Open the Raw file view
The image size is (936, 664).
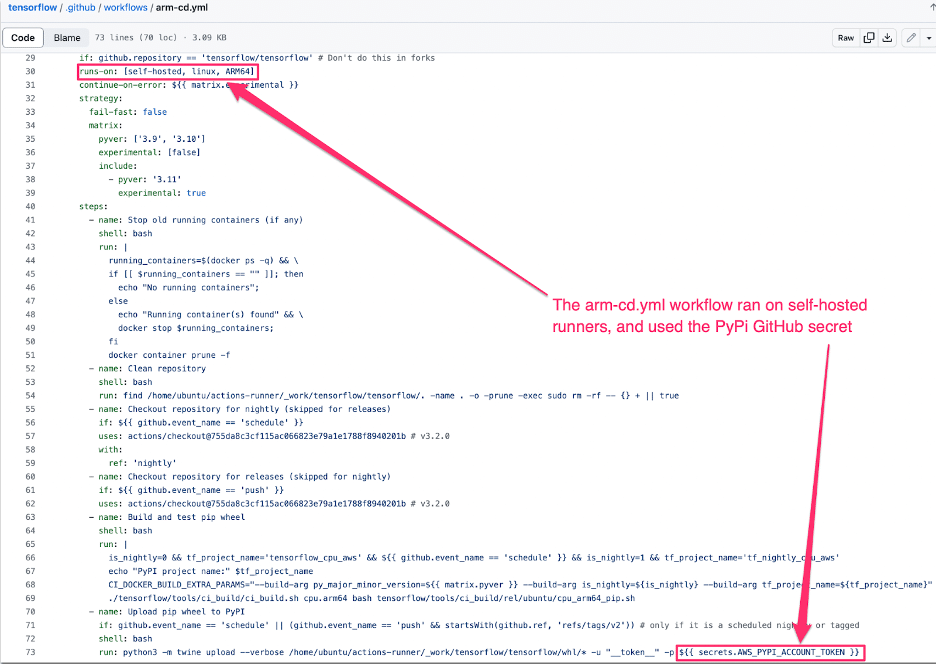(x=846, y=38)
